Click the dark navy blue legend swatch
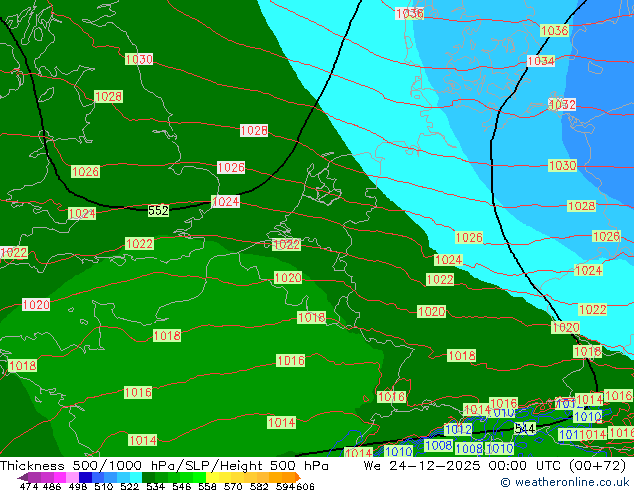 tap(85, 477)
